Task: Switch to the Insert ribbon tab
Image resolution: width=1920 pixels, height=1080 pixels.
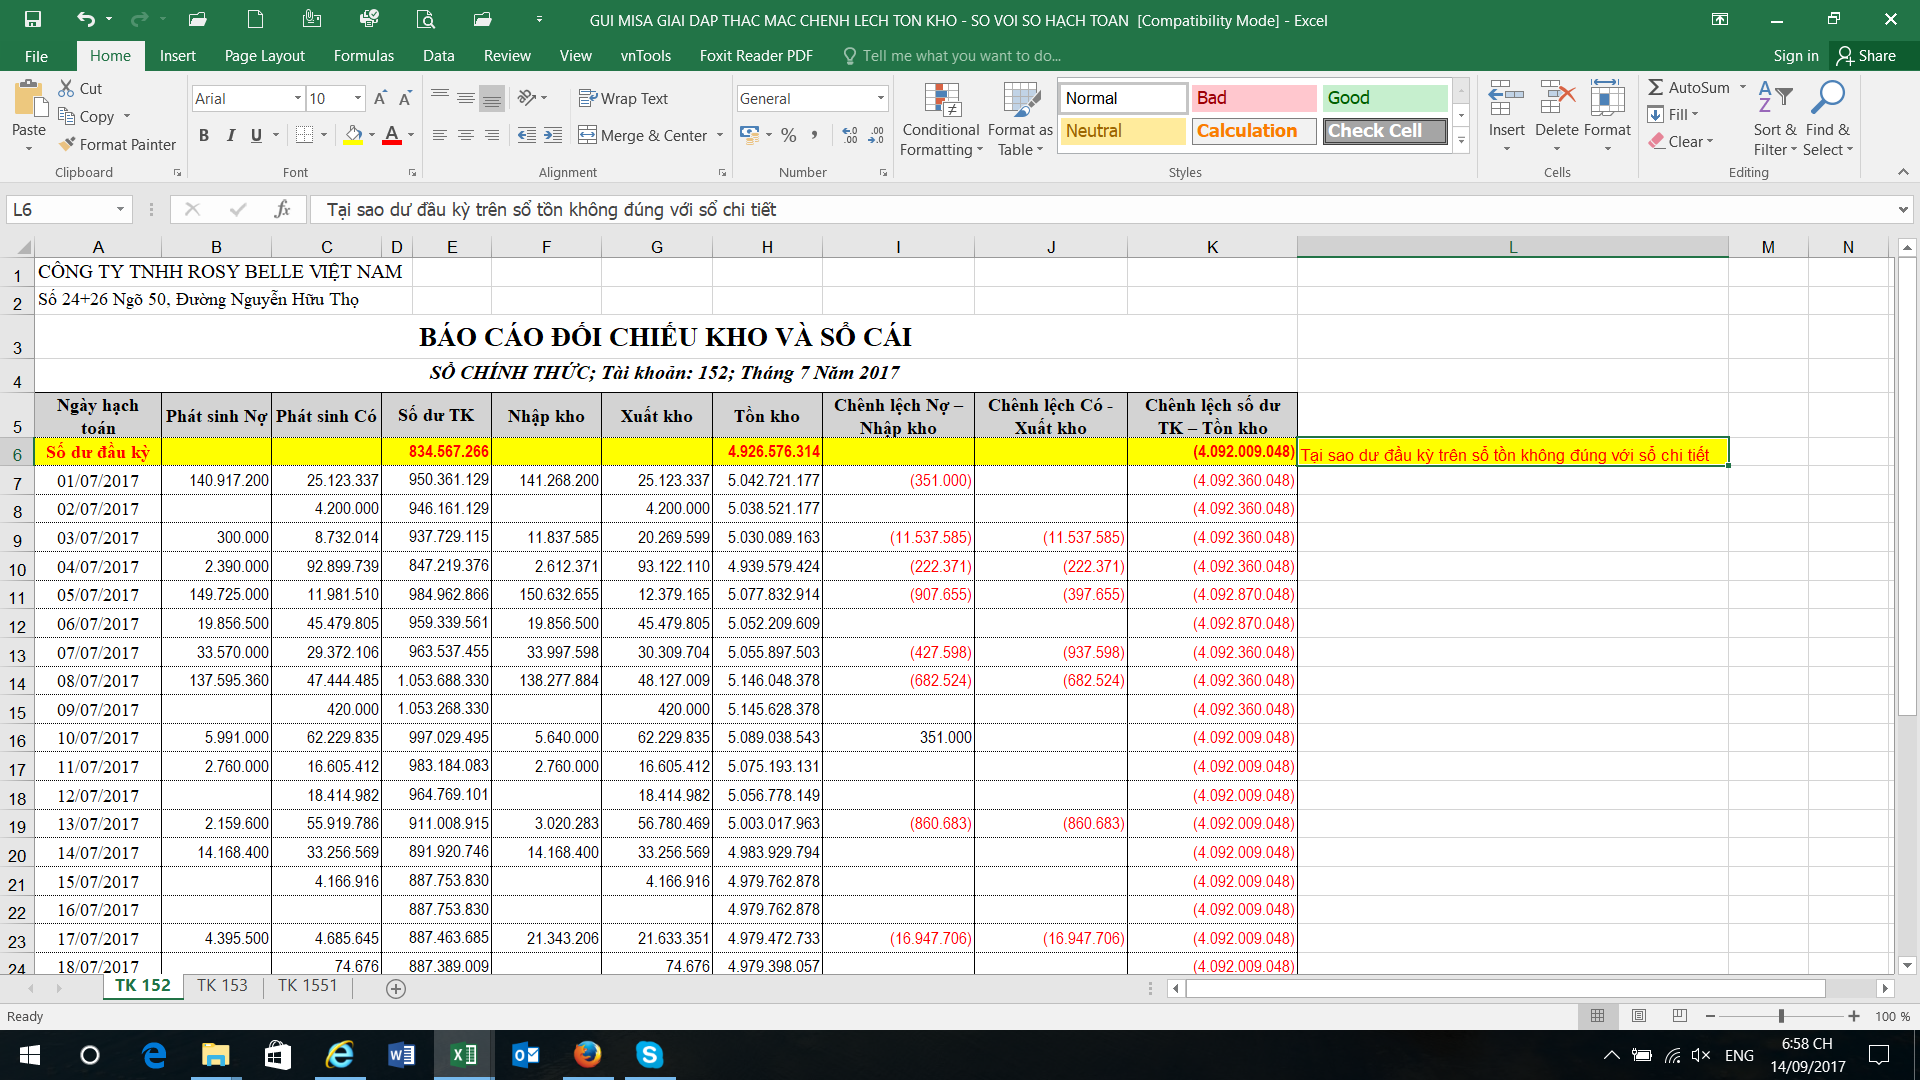Action: pyautogui.click(x=177, y=56)
